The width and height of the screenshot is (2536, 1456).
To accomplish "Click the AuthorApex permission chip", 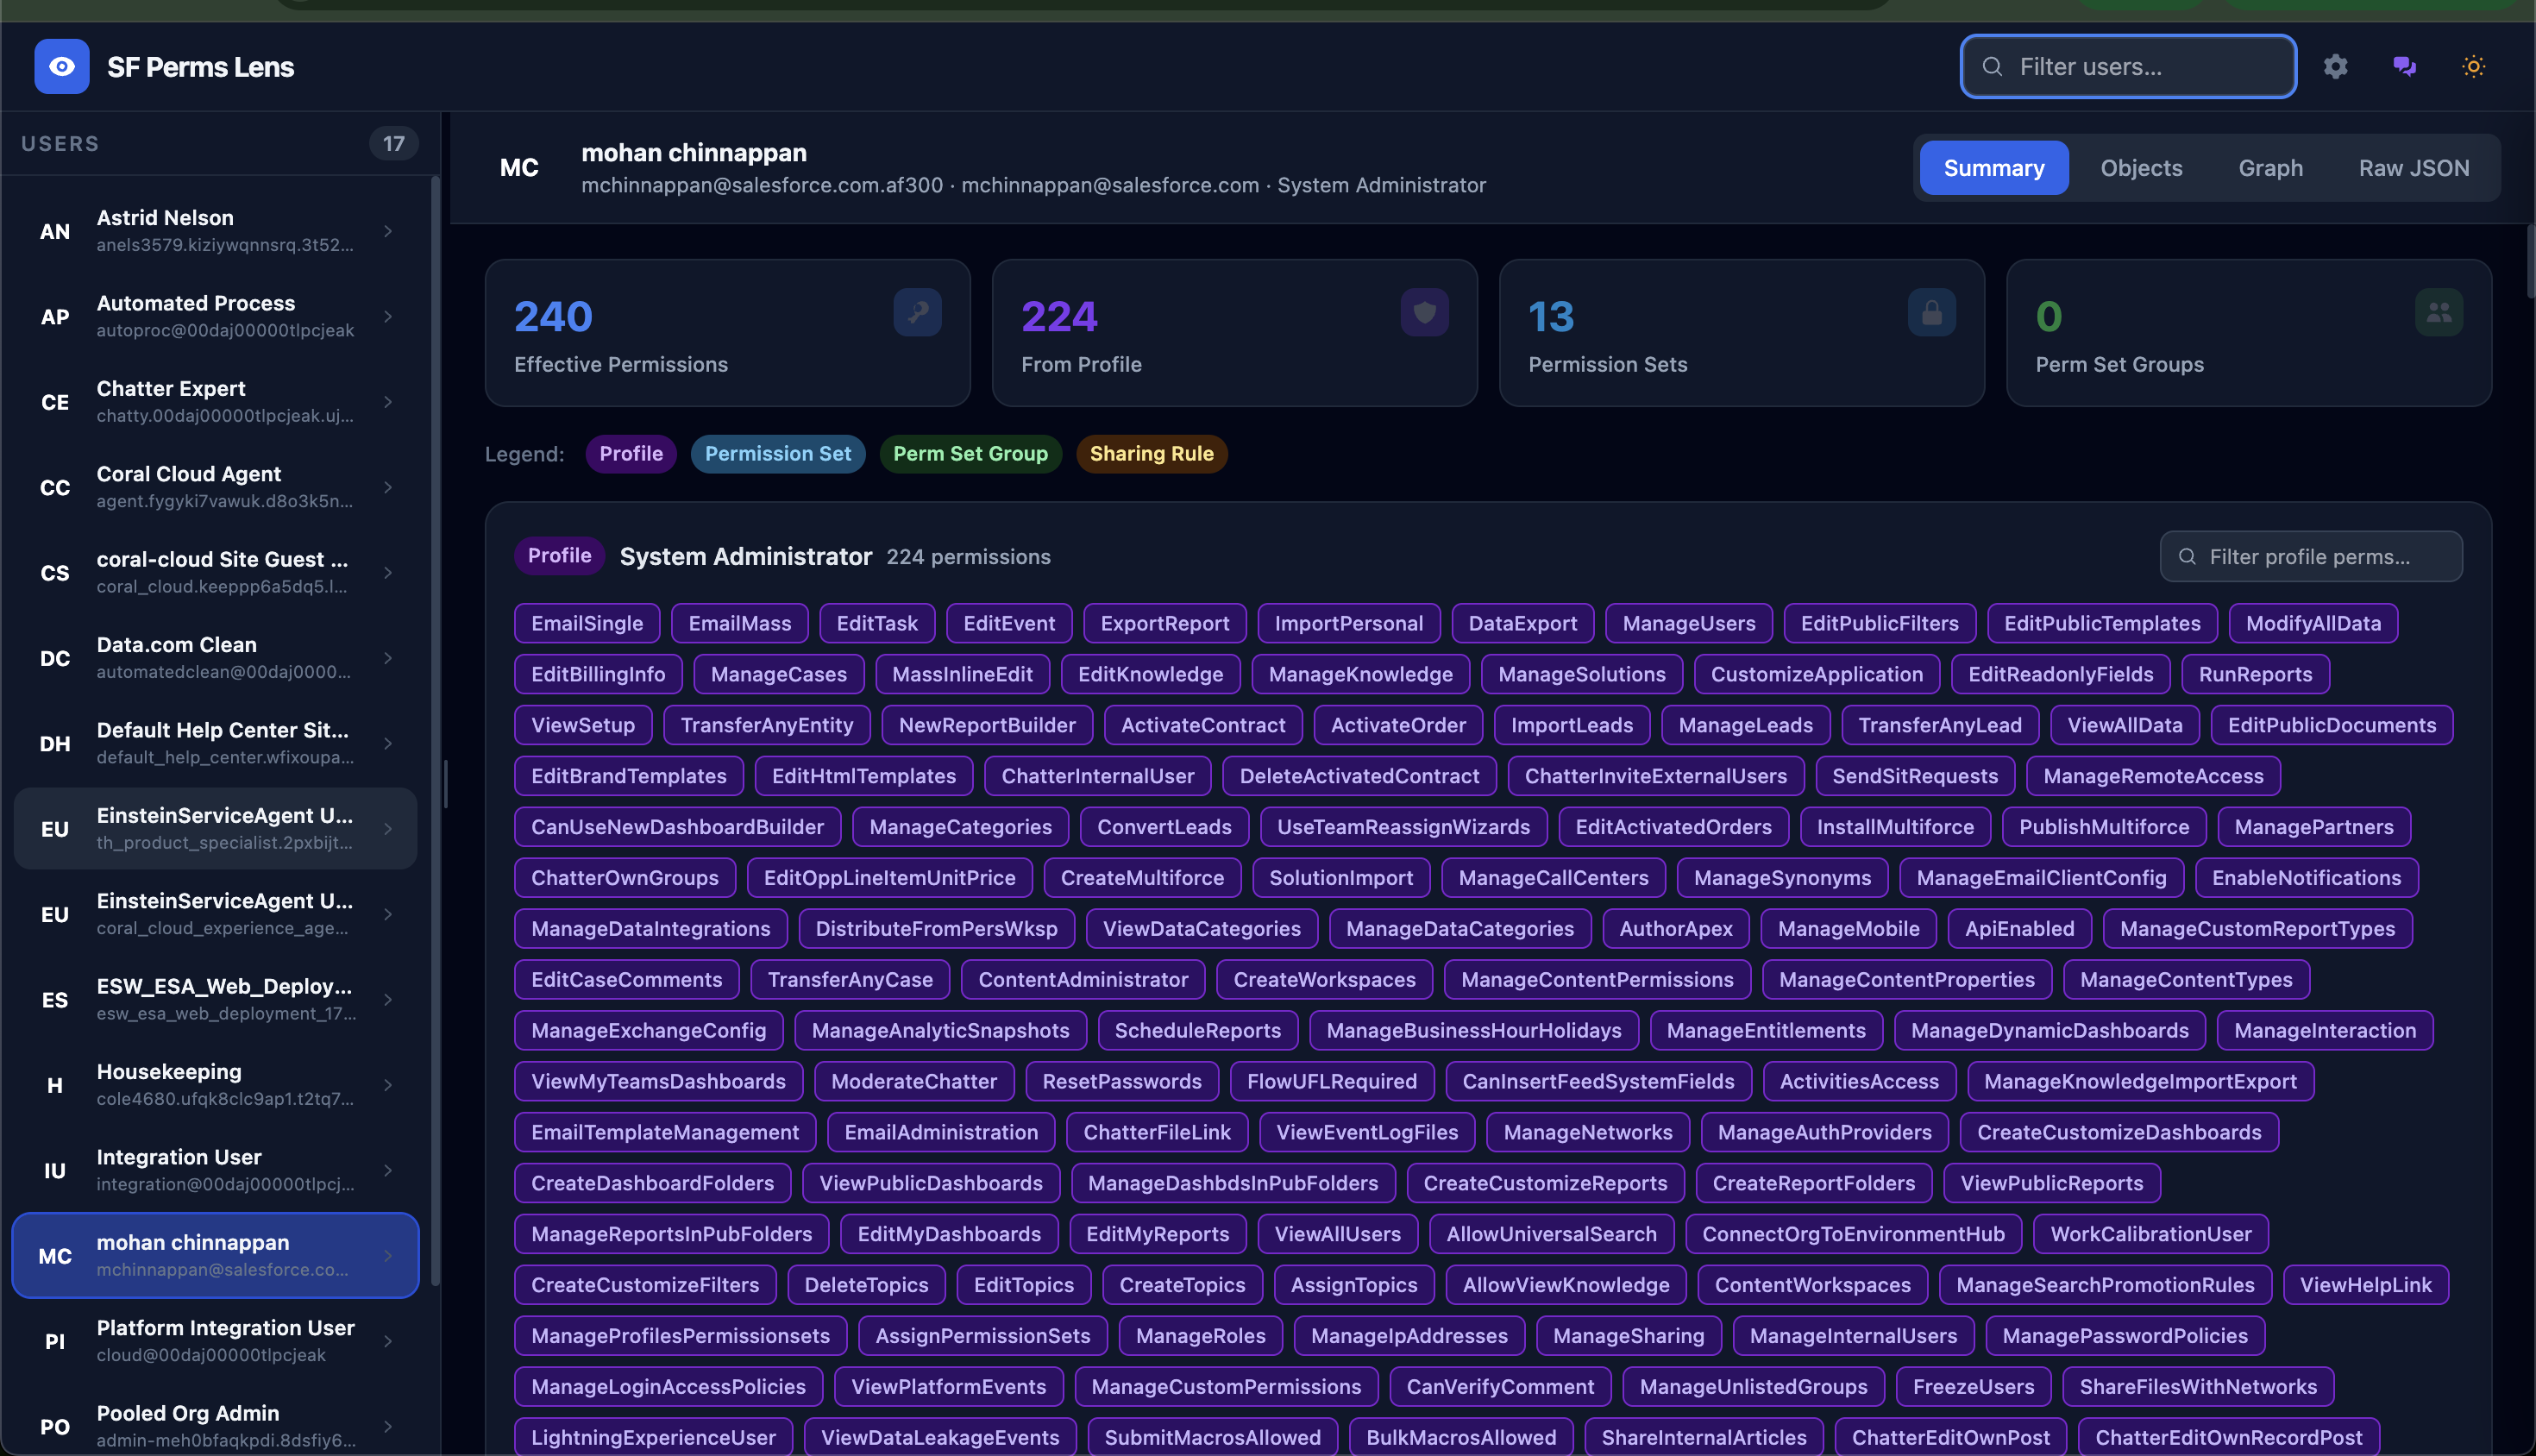I will pyautogui.click(x=1676, y=929).
